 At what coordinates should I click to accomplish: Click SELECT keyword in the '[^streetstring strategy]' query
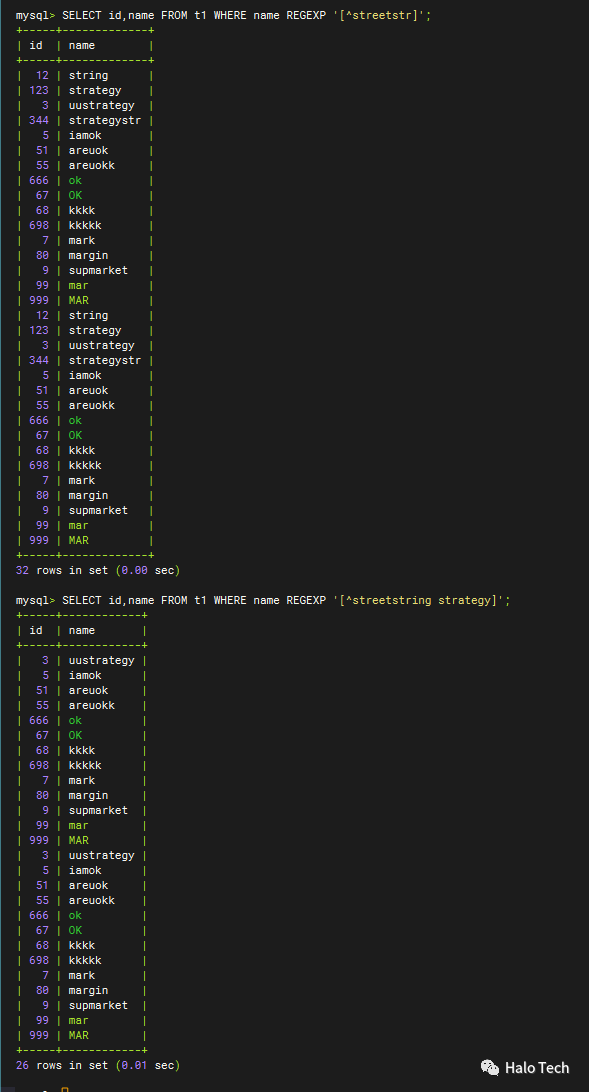point(82,600)
